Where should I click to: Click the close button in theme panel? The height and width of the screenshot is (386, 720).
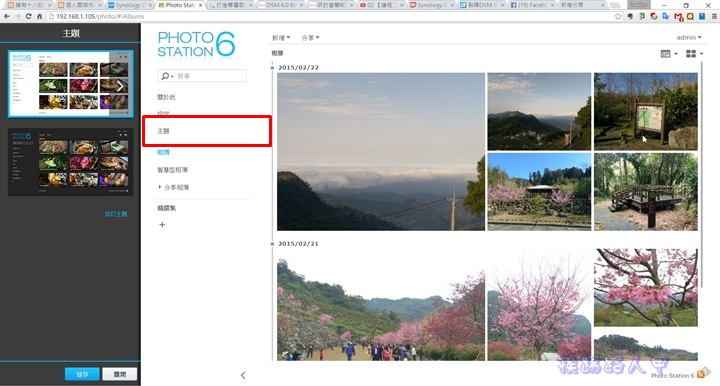coord(119,375)
